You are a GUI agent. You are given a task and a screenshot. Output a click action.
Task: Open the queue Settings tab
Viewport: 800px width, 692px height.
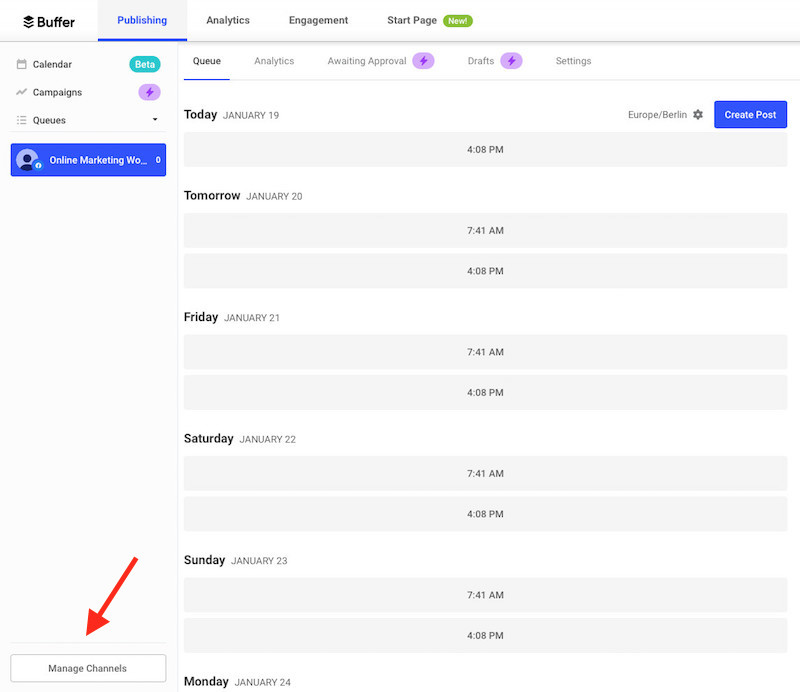[573, 61]
